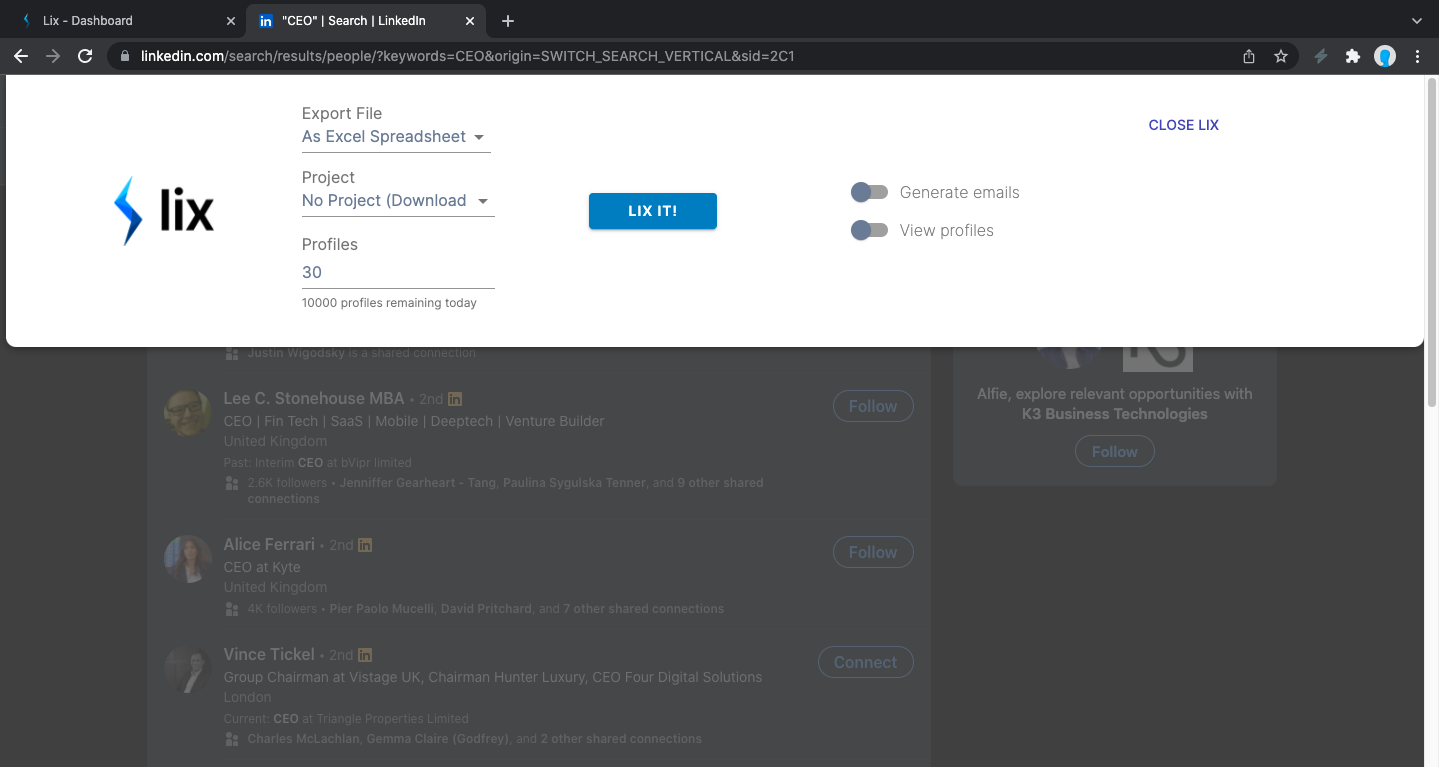
Task: Open Alice Ferrari profile name
Action: 269,544
